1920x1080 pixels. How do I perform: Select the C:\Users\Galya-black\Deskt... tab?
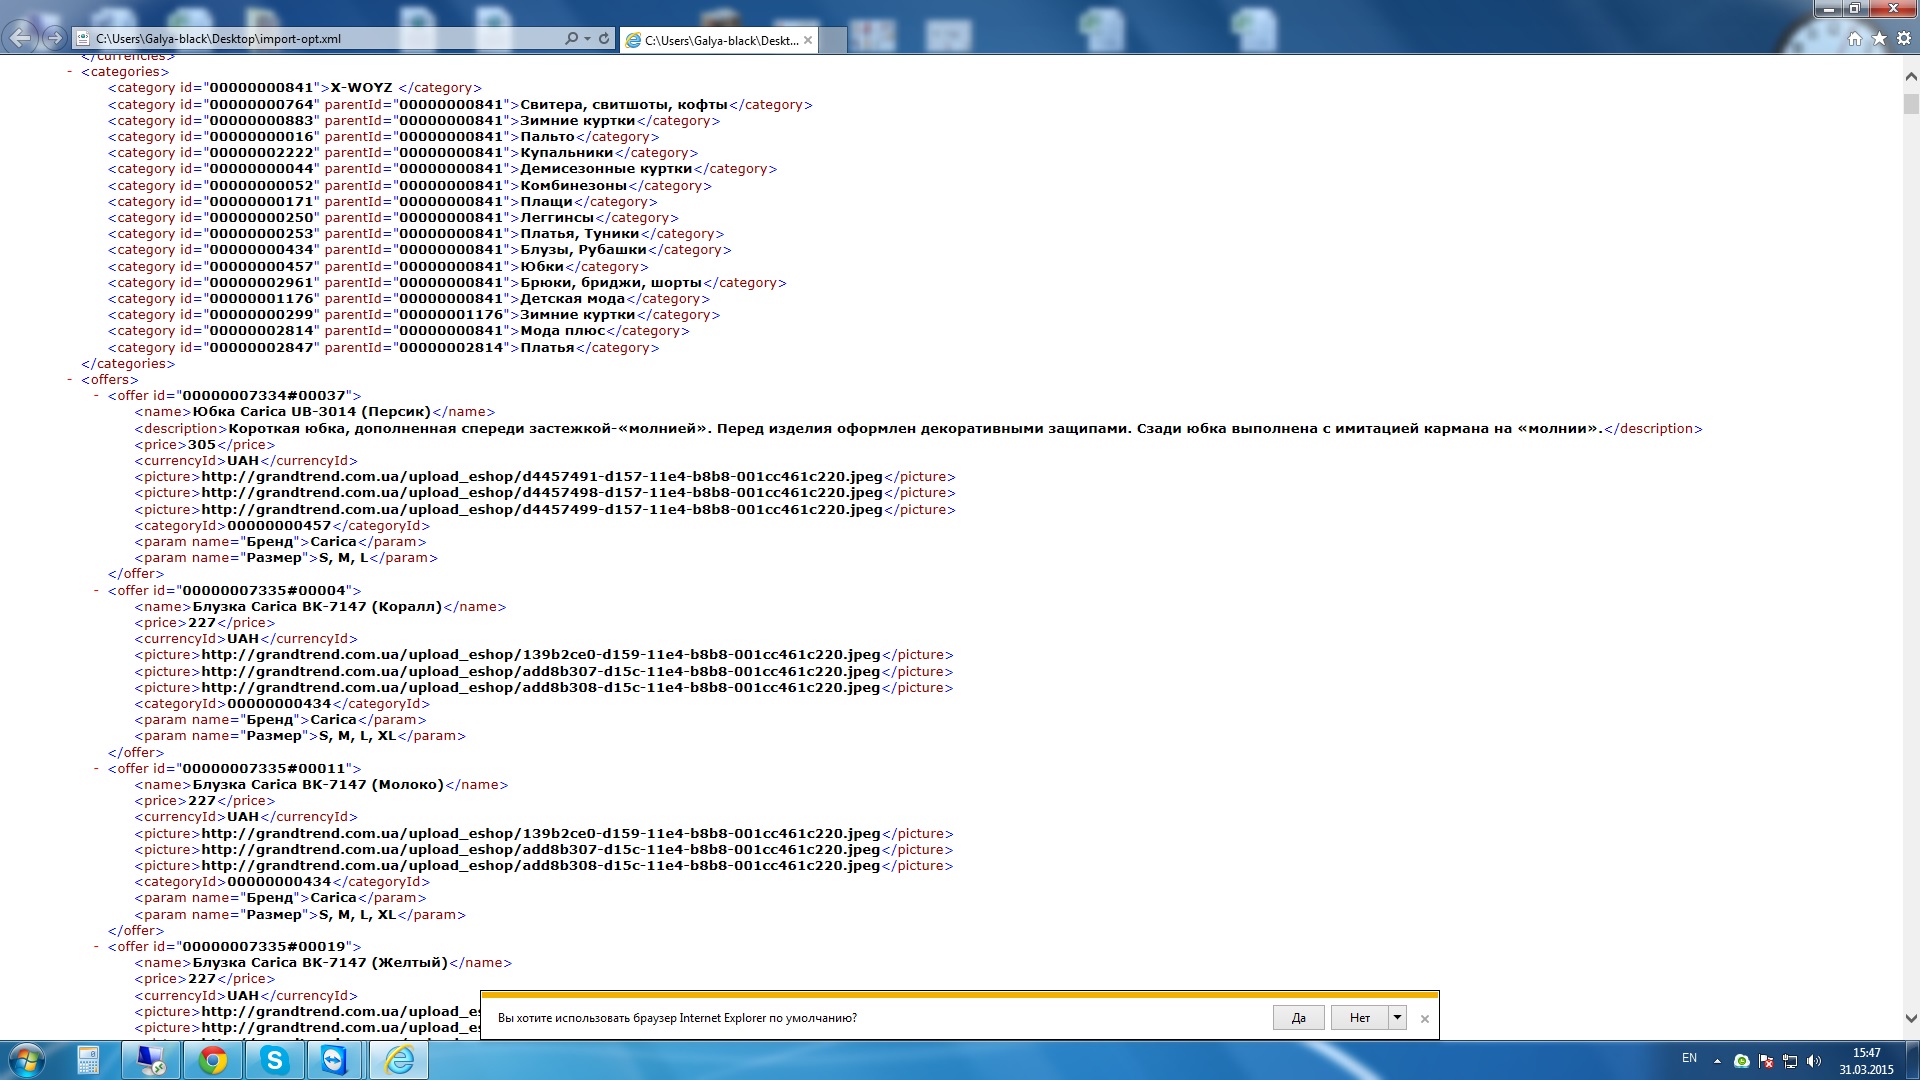click(719, 40)
